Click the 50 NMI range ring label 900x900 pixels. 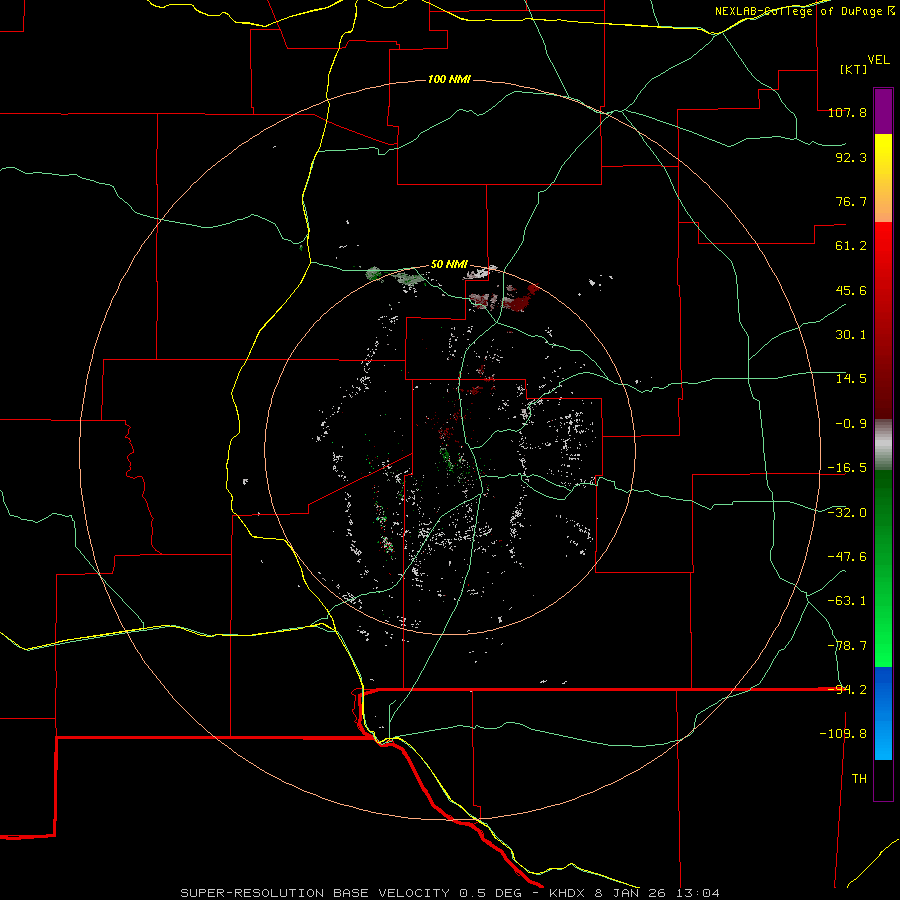point(449,265)
